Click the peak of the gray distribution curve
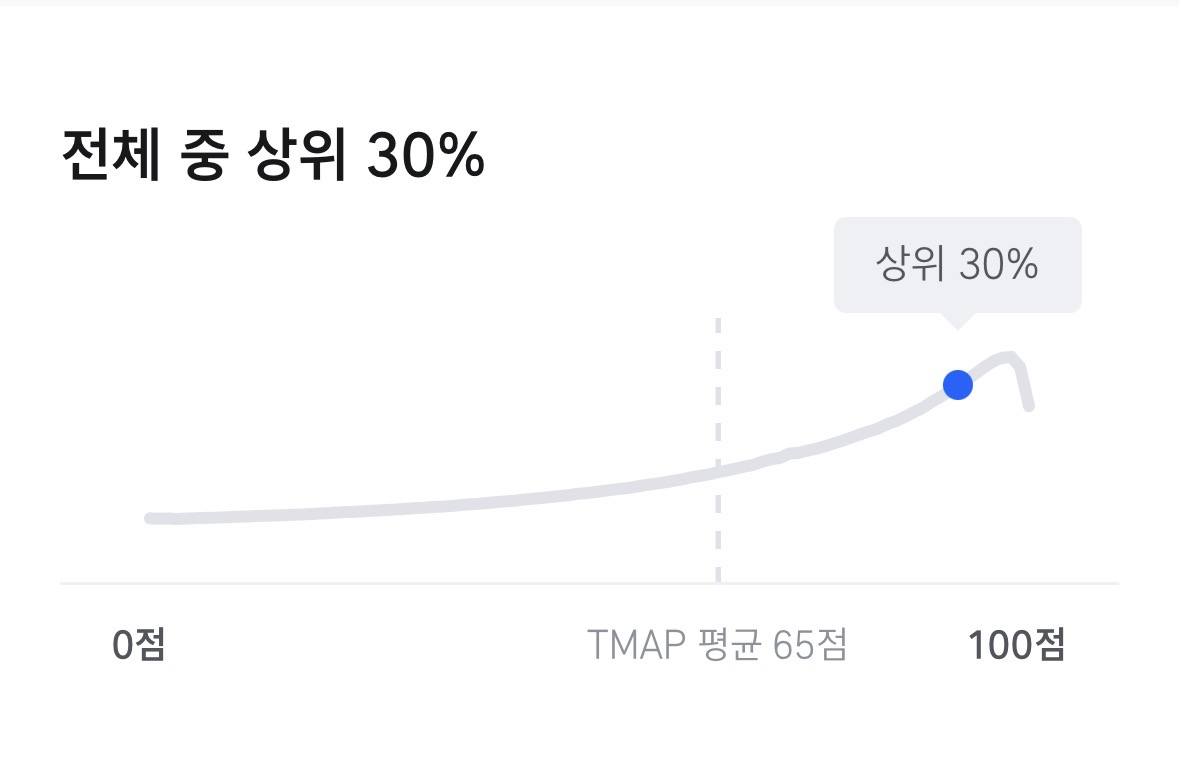This screenshot has height=768, width=1179. click(1010, 356)
